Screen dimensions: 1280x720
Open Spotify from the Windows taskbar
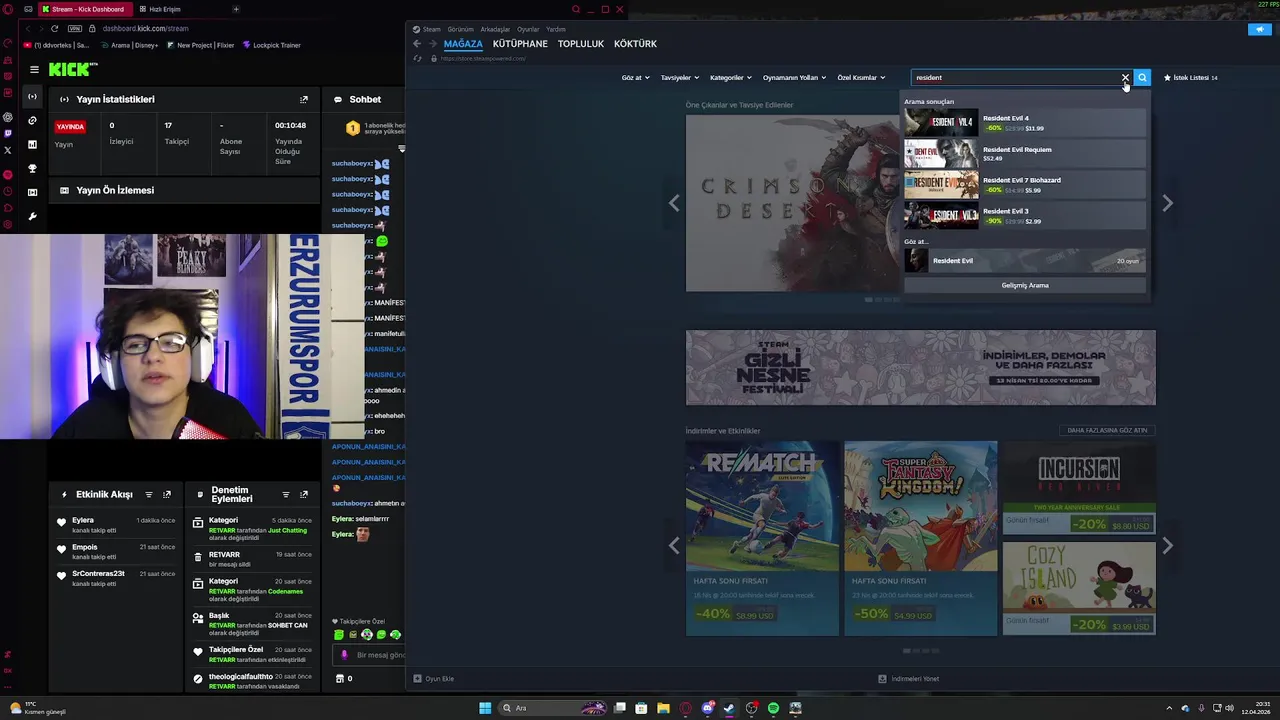pyautogui.click(x=773, y=708)
